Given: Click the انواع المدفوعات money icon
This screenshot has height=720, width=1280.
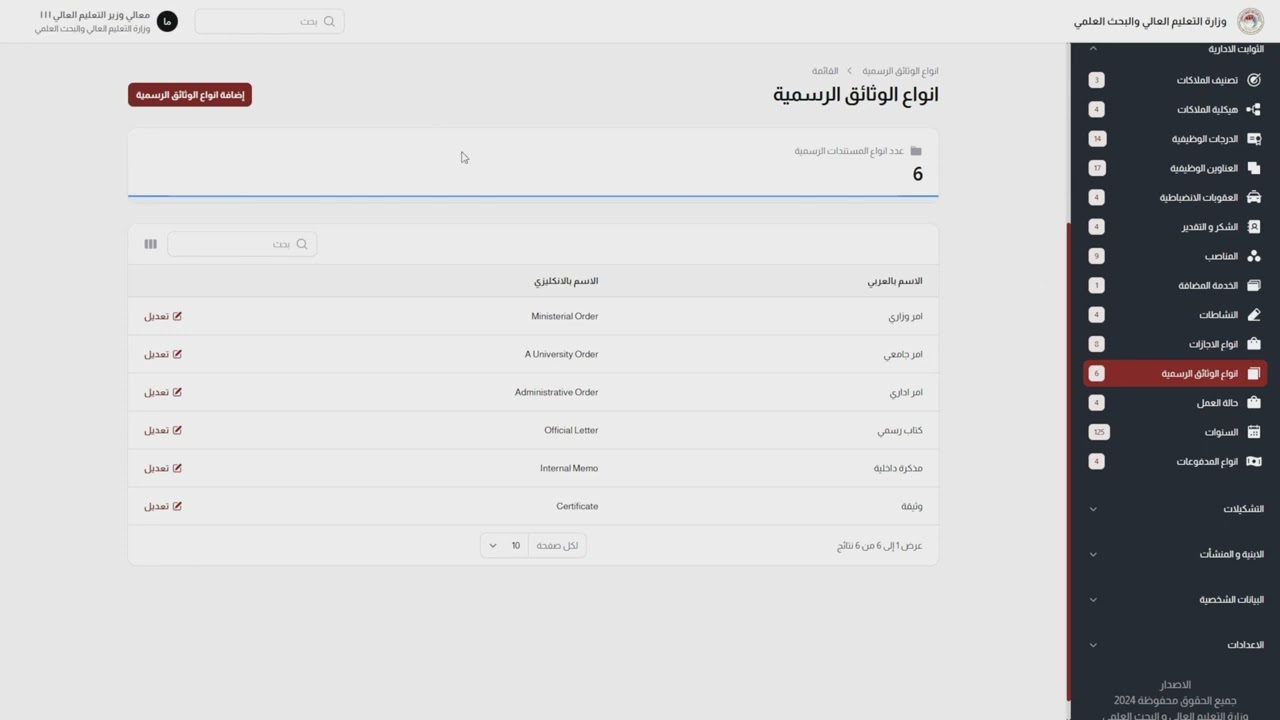Looking at the screenshot, I should [1254, 461].
